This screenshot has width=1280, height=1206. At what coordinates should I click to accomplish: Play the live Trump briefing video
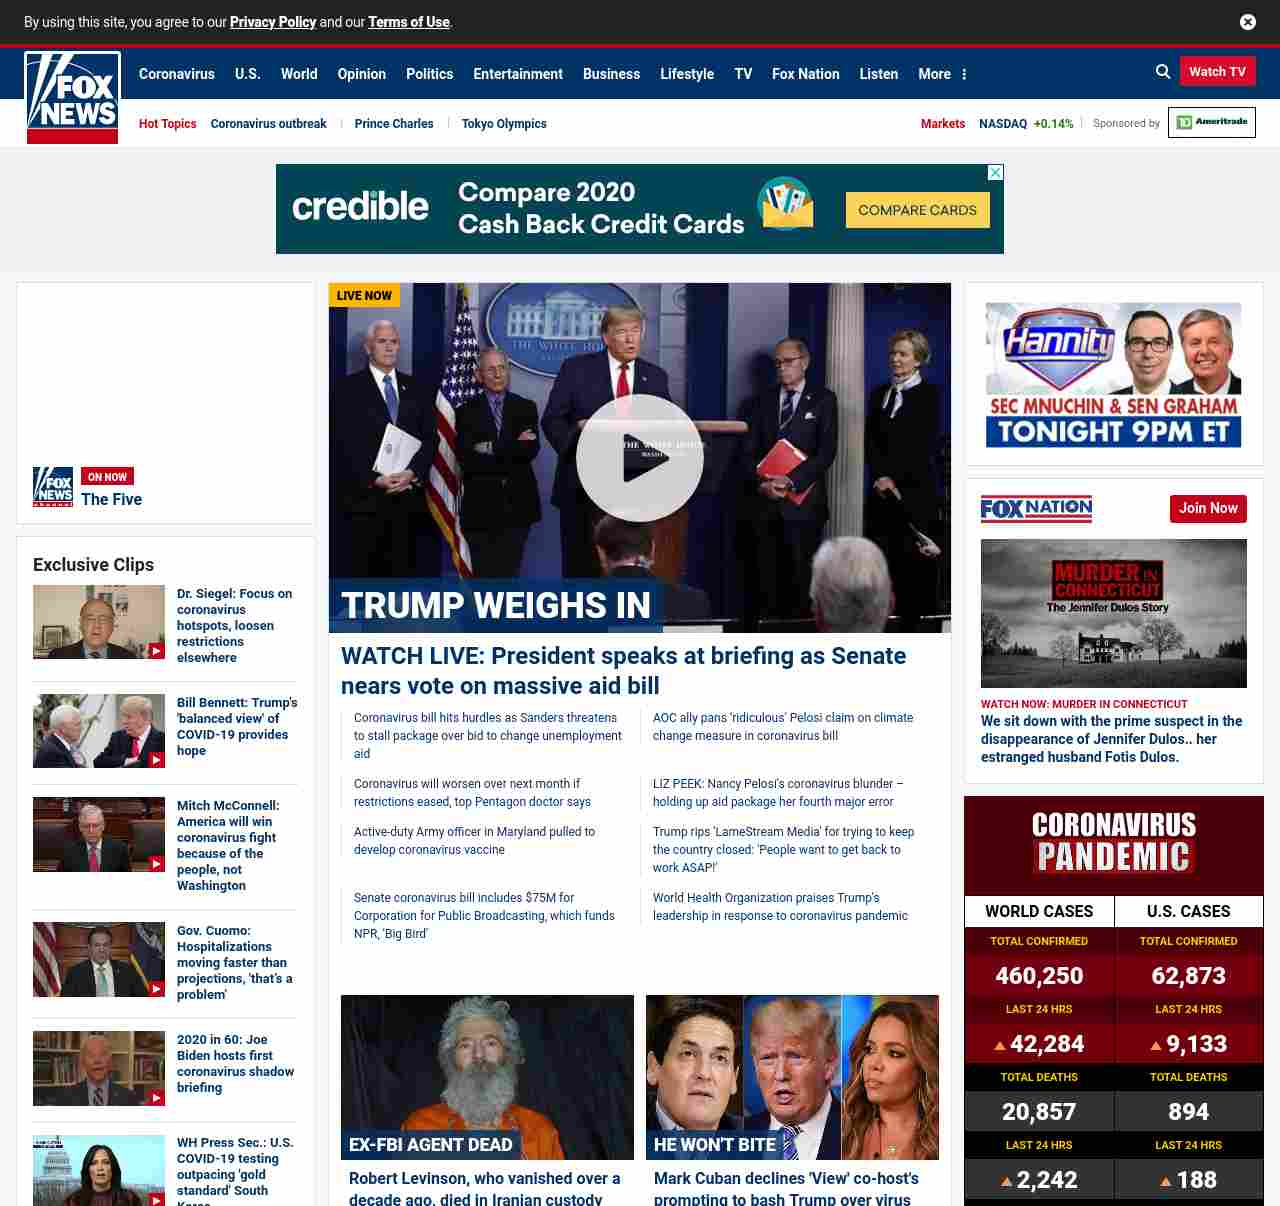tap(640, 458)
